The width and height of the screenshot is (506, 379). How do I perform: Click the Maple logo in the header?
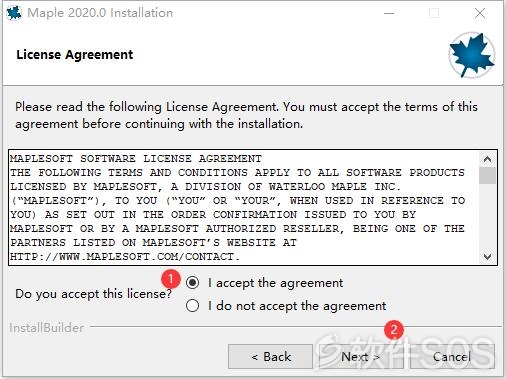tap(471, 55)
